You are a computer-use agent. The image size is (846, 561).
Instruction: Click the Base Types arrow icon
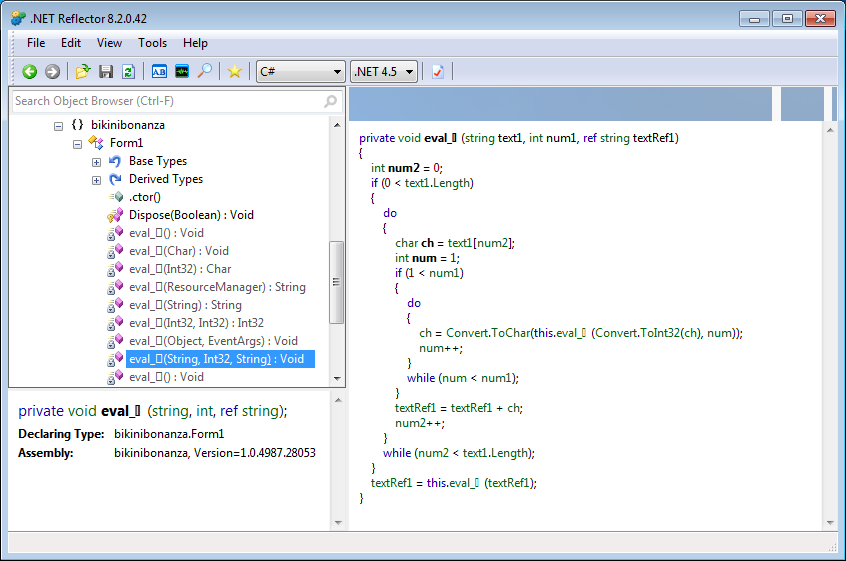pos(115,161)
